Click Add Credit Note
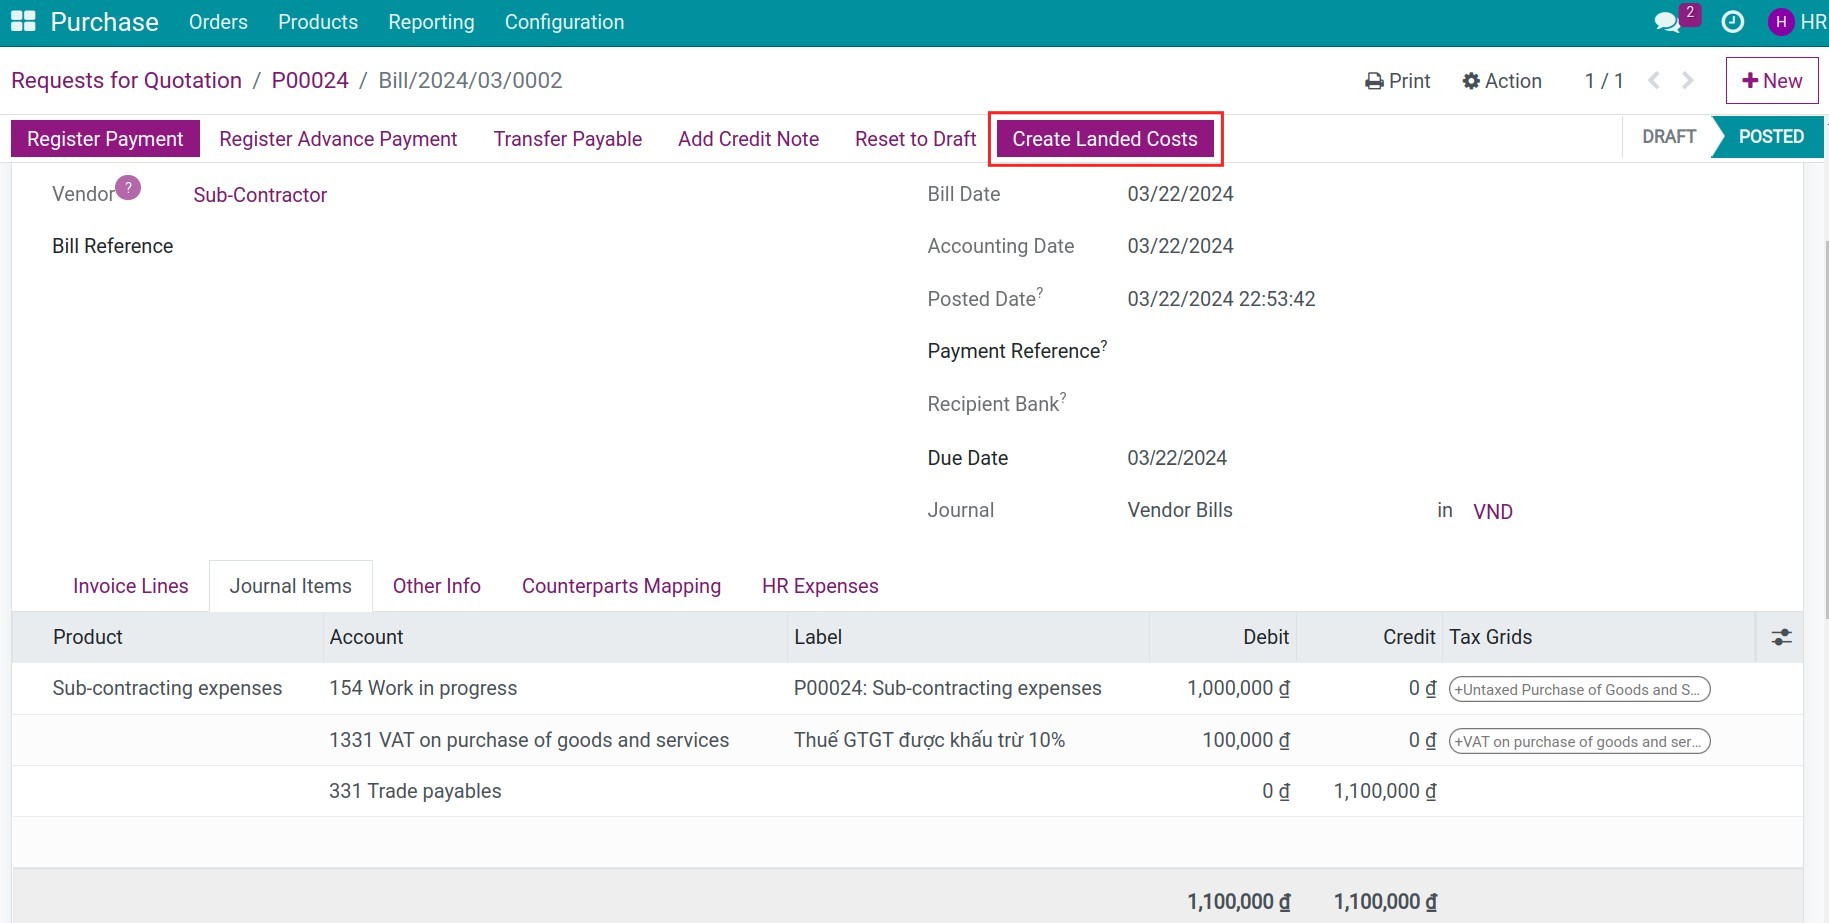Viewport: 1829px width, 923px height. pyautogui.click(x=748, y=139)
